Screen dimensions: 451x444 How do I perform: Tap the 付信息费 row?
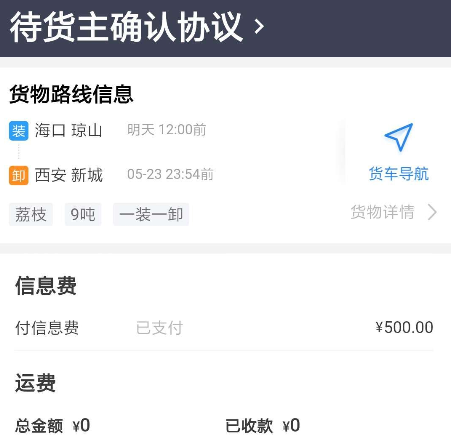(x=224, y=328)
